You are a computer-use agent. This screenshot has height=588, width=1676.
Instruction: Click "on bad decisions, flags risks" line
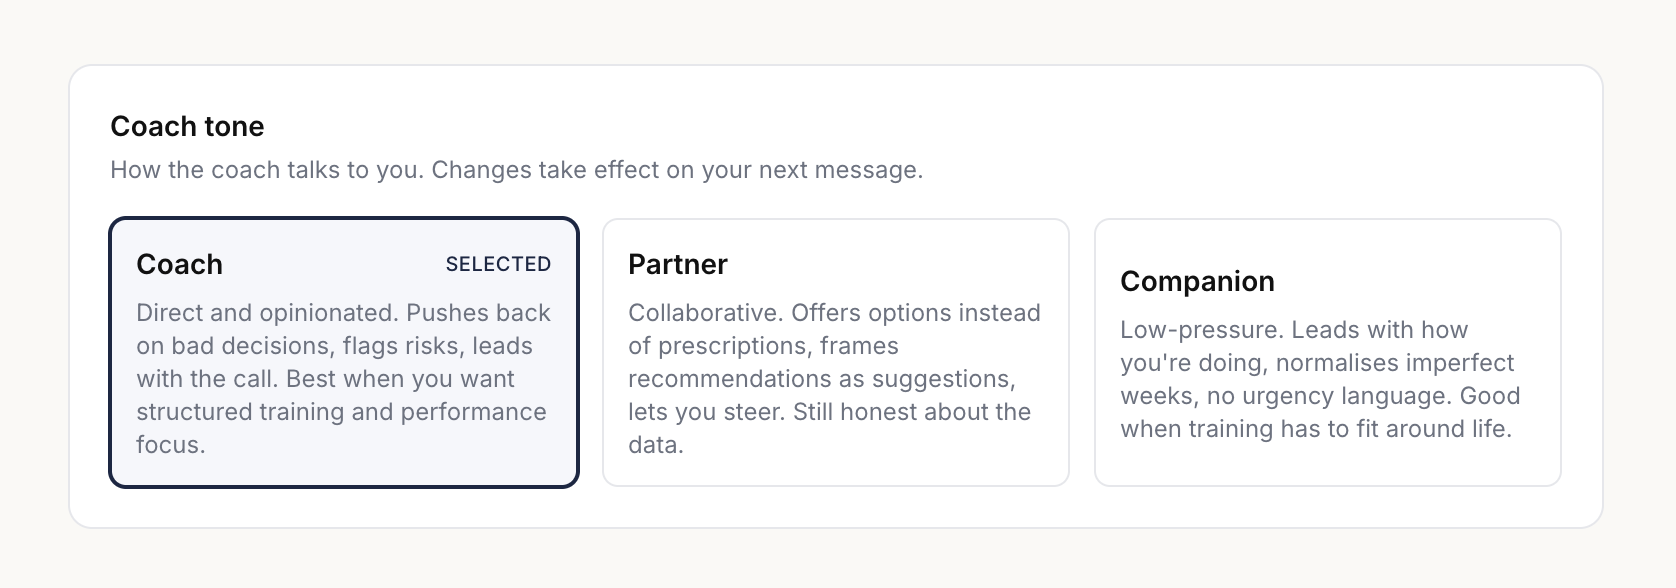[334, 346]
